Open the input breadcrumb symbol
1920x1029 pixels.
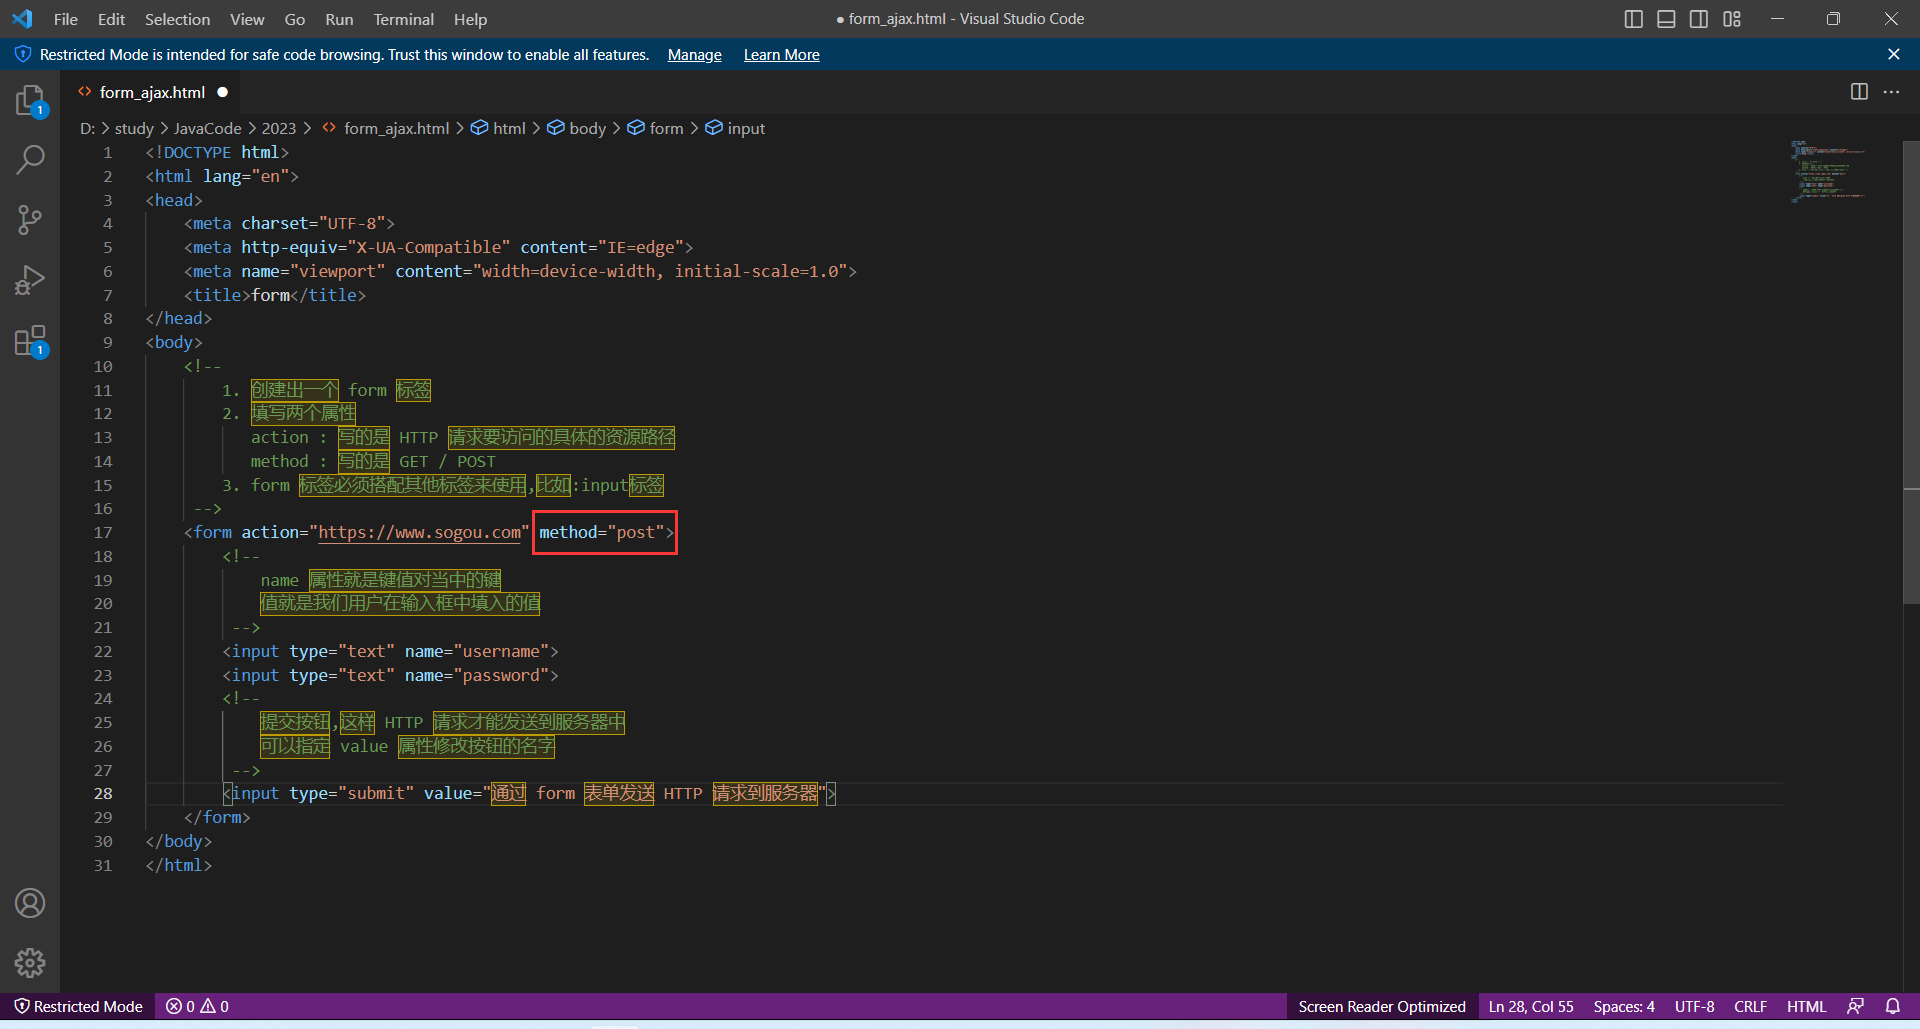[735, 128]
